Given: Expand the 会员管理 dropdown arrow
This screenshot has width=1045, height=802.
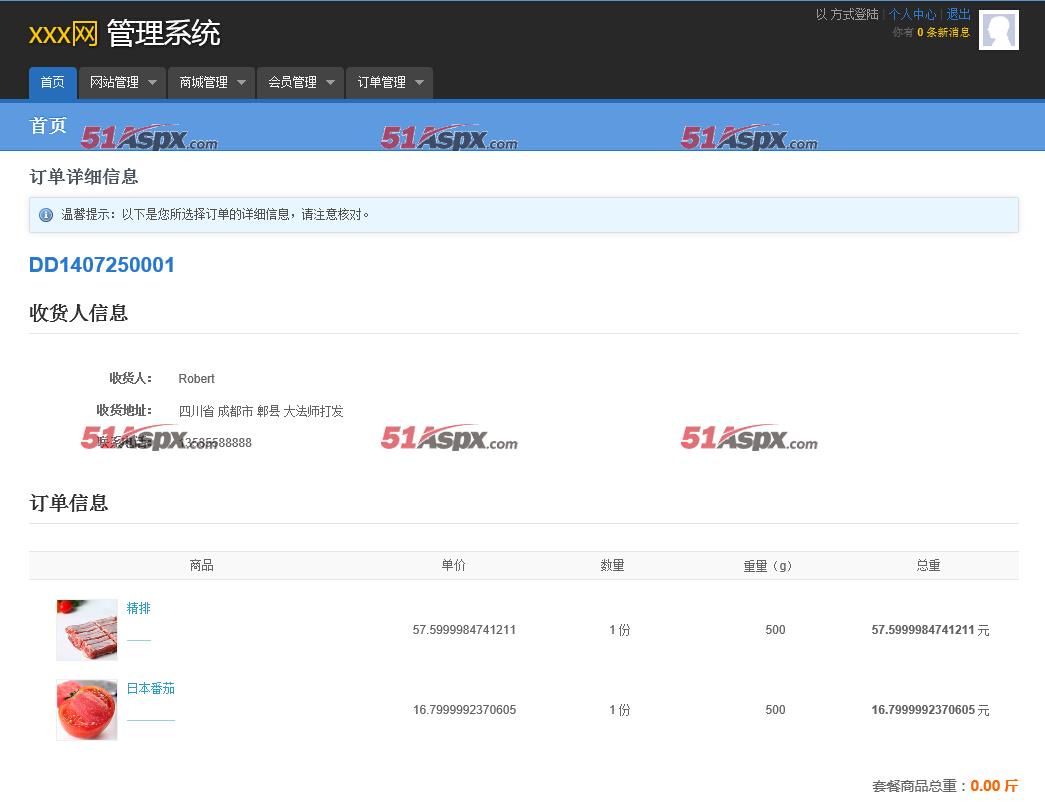Looking at the screenshot, I should [x=330, y=83].
